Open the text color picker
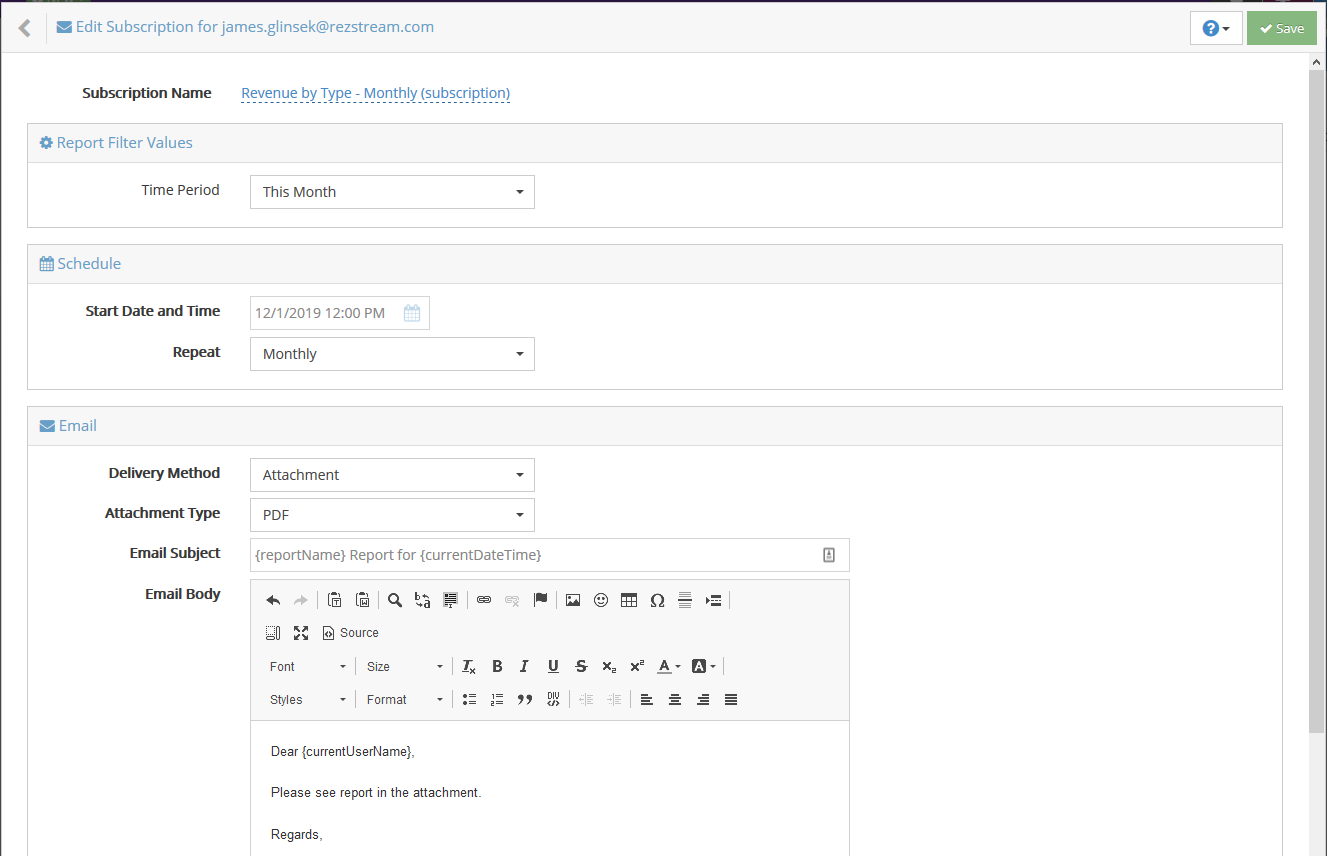Screen dimensions: 1327x856 point(668,667)
